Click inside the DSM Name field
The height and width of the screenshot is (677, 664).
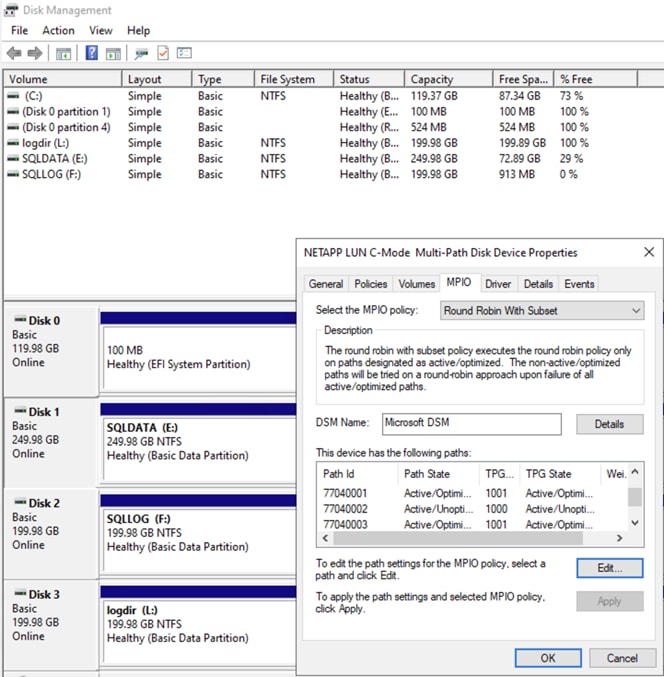click(471, 424)
